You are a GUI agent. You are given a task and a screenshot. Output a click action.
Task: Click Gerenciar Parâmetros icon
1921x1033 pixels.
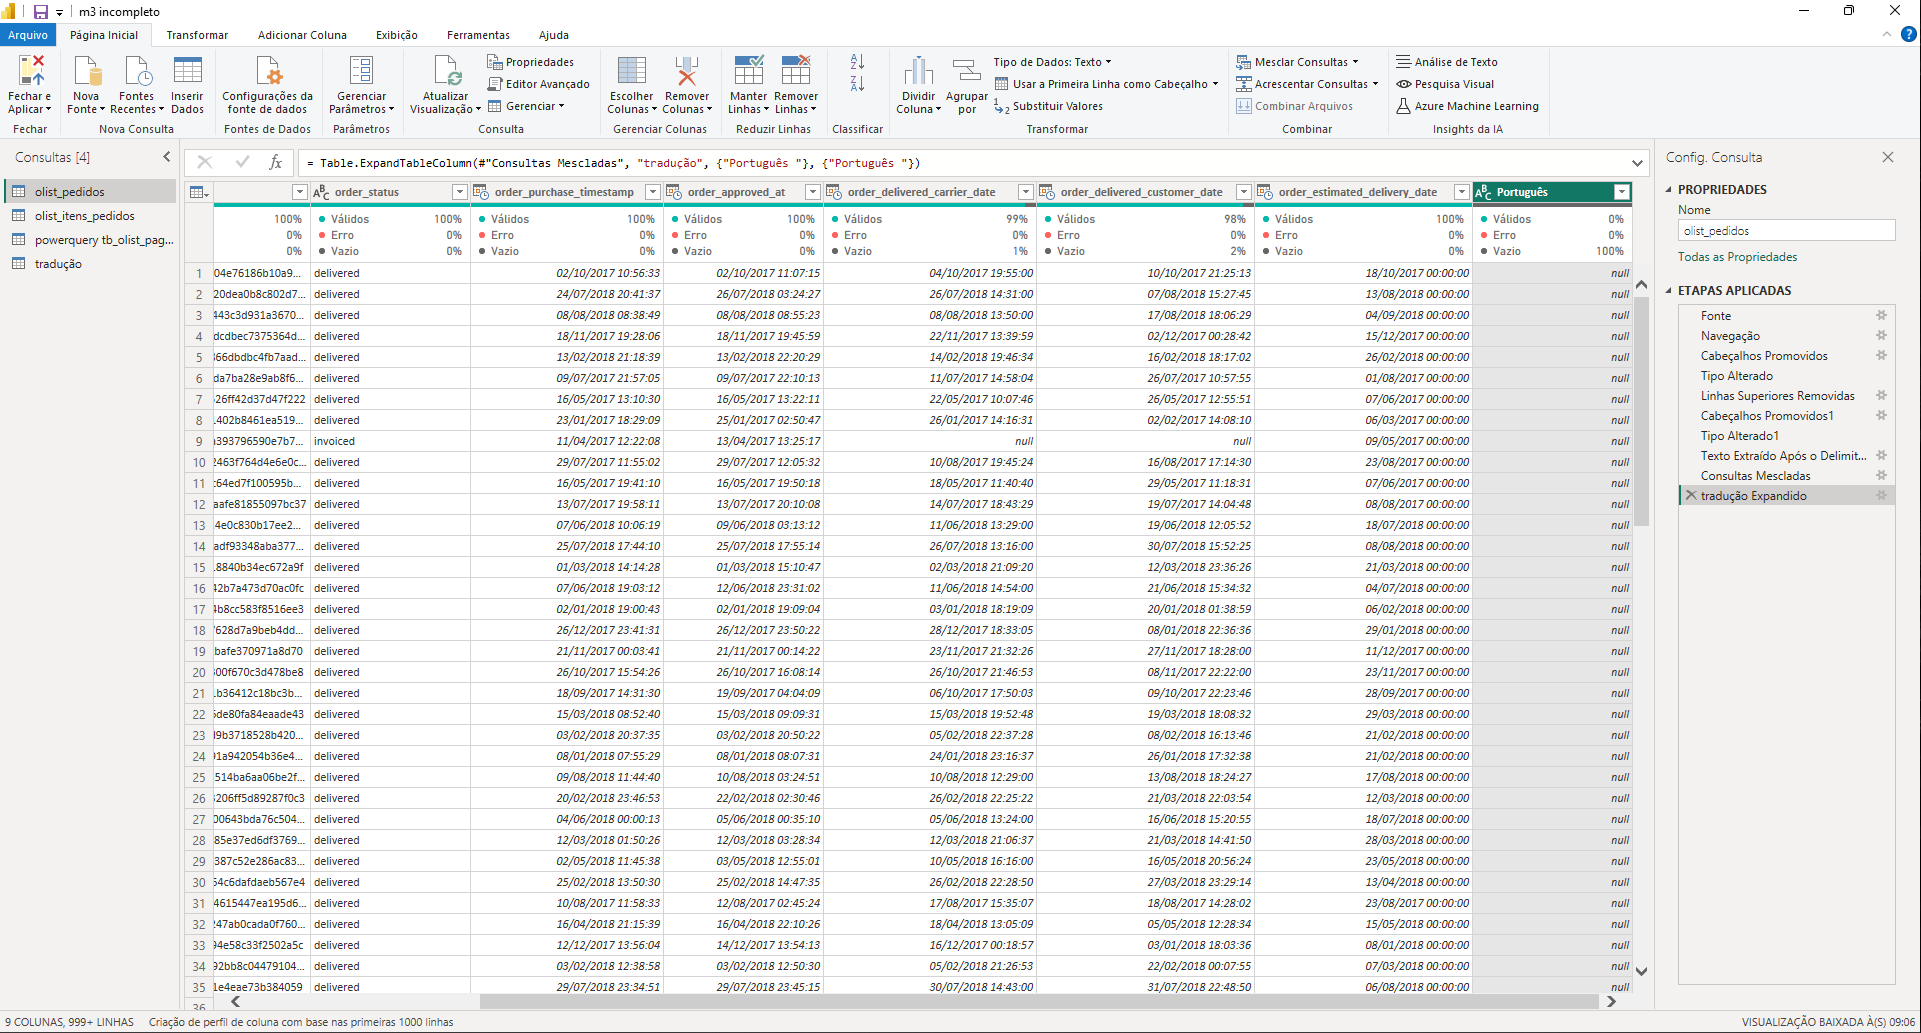coord(361,72)
